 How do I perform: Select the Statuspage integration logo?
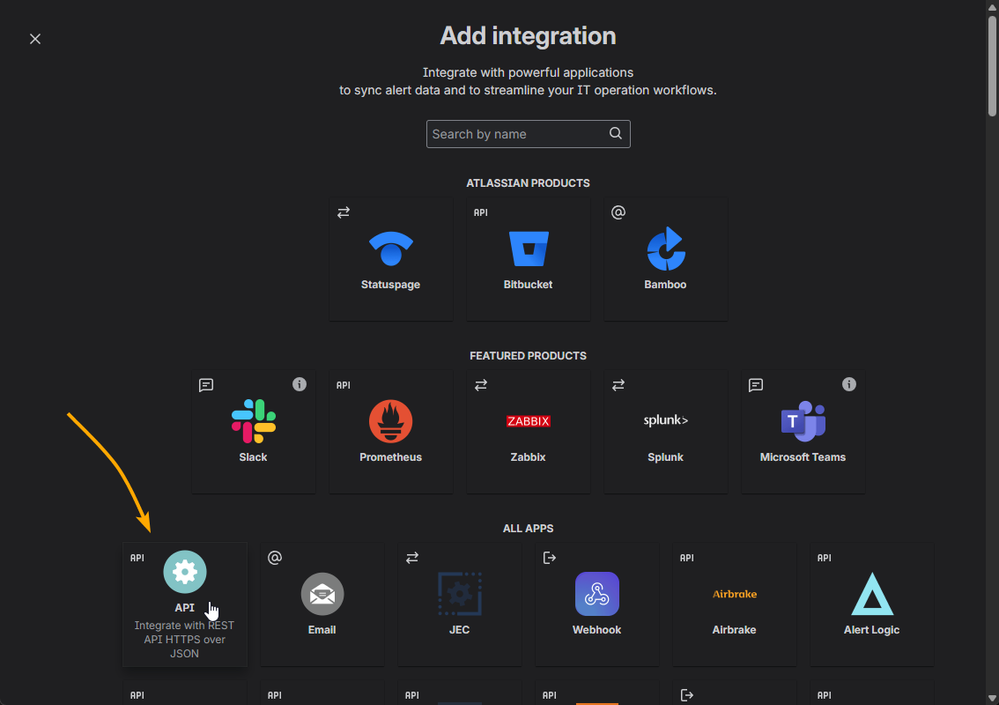click(391, 248)
